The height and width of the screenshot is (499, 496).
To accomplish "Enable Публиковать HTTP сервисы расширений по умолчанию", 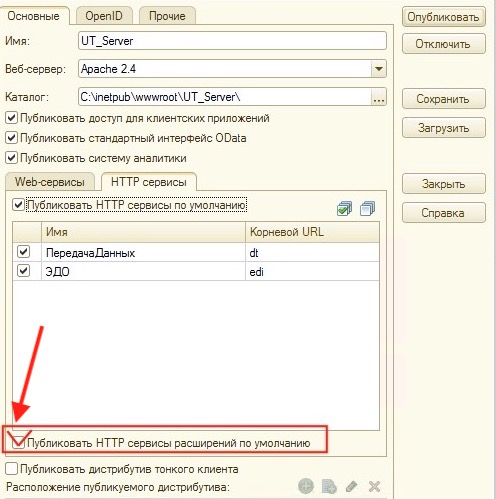I will point(18,443).
